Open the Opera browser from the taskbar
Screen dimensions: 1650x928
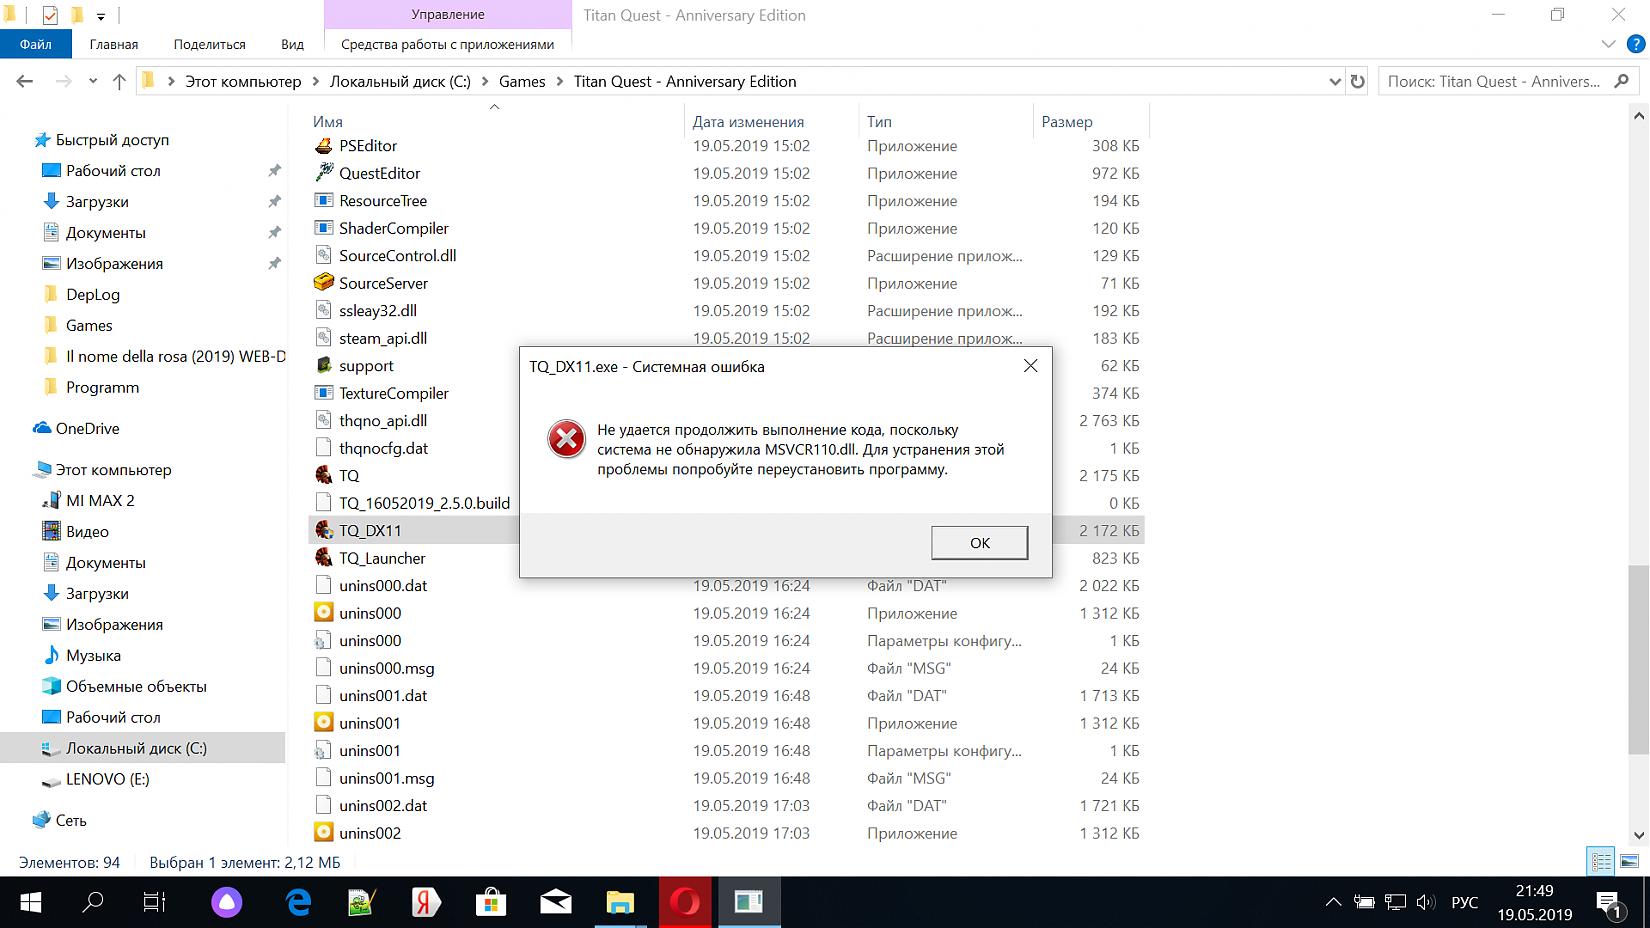[x=685, y=903]
